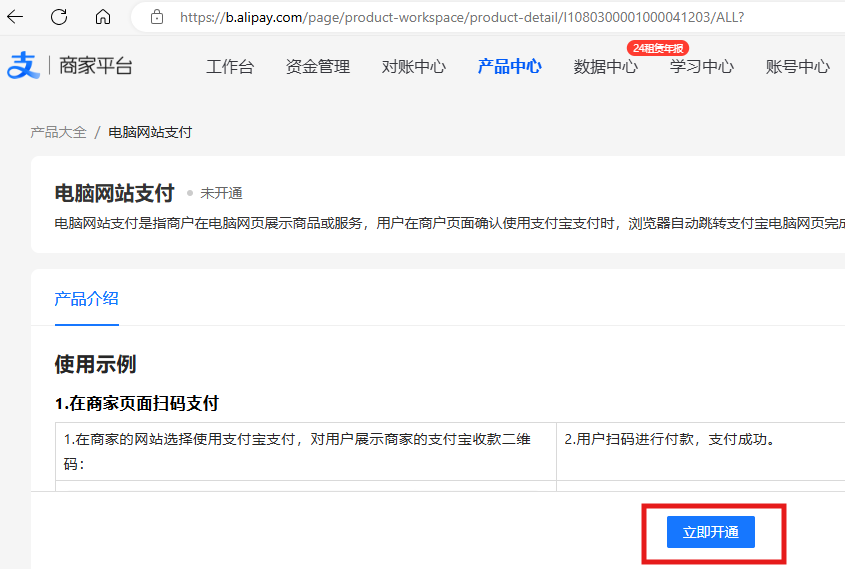Click the product description paragraph text
This screenshot has width=845, height=569.
[449, 223]
